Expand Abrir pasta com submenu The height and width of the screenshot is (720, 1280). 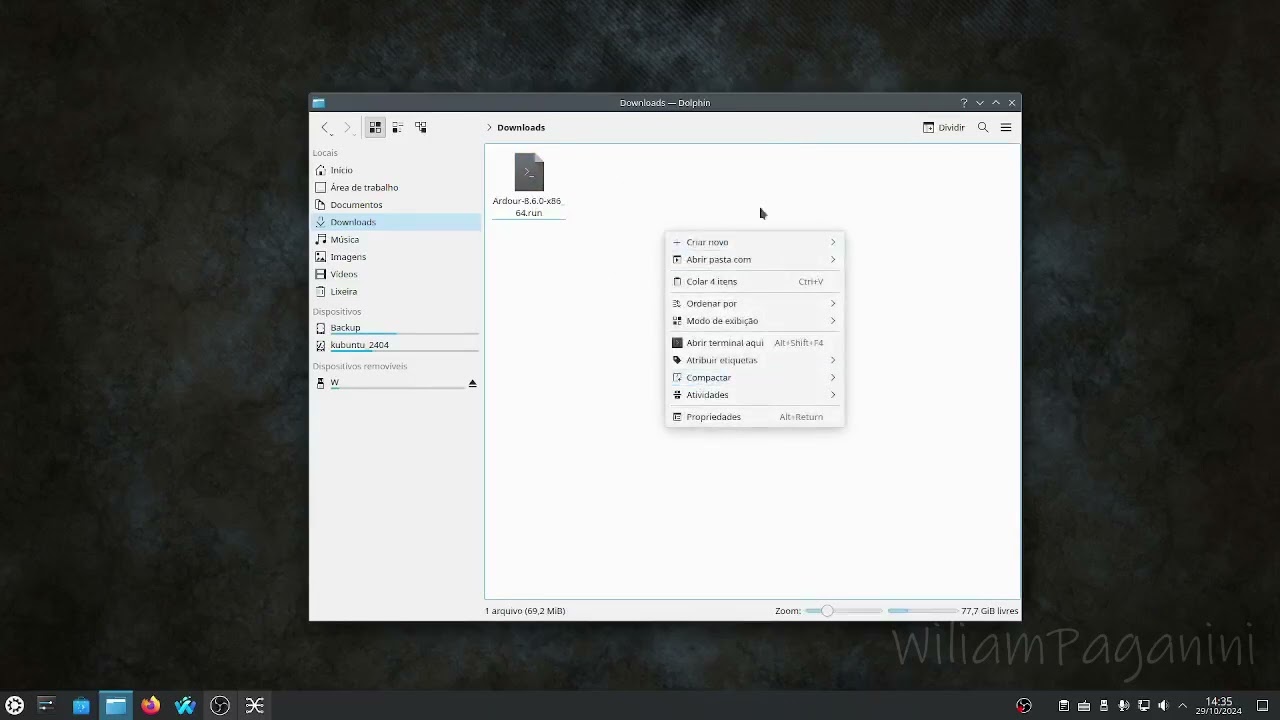pos(754,260)
